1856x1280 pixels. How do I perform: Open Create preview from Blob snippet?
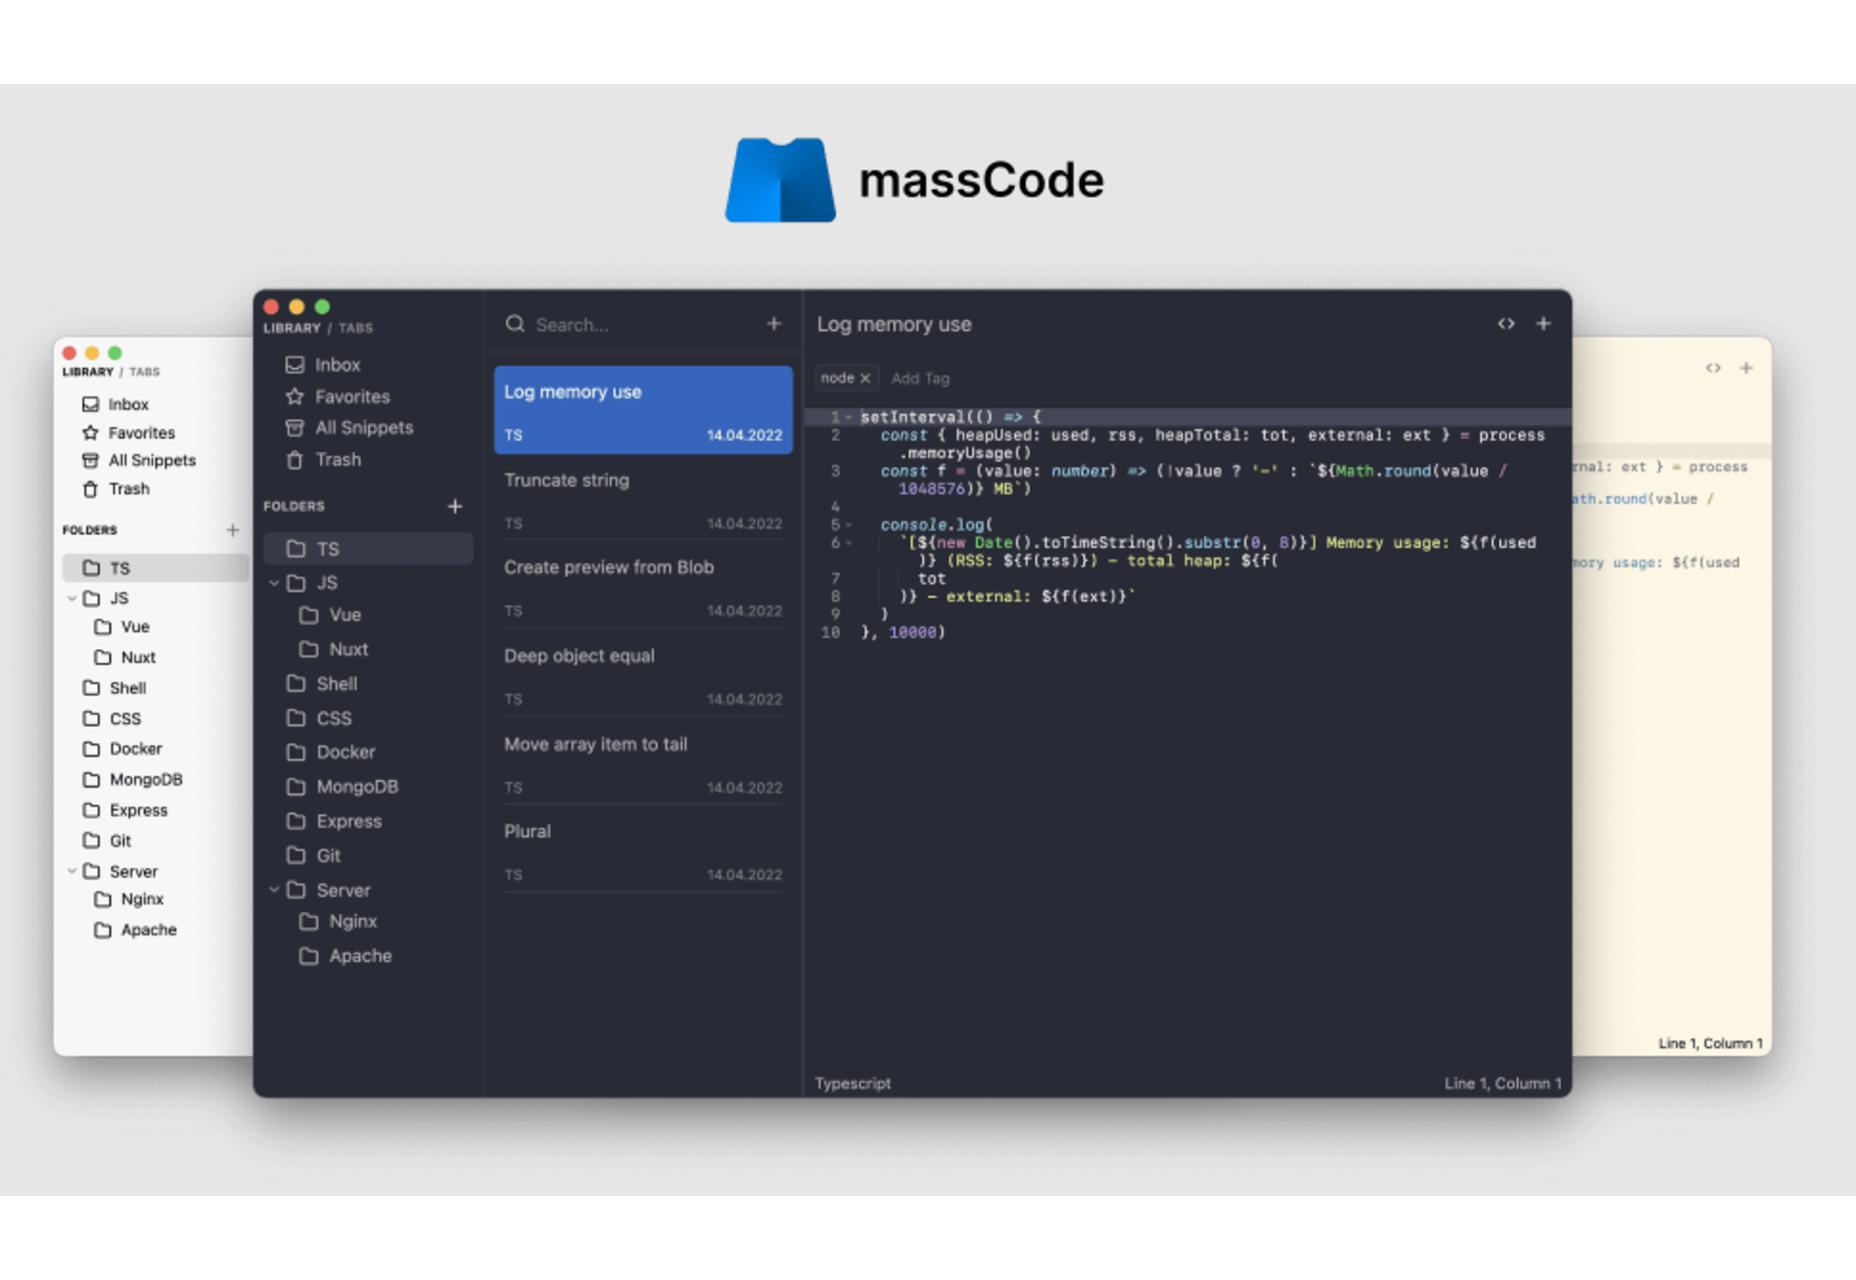pyautogui.click(x=643, y=586)
